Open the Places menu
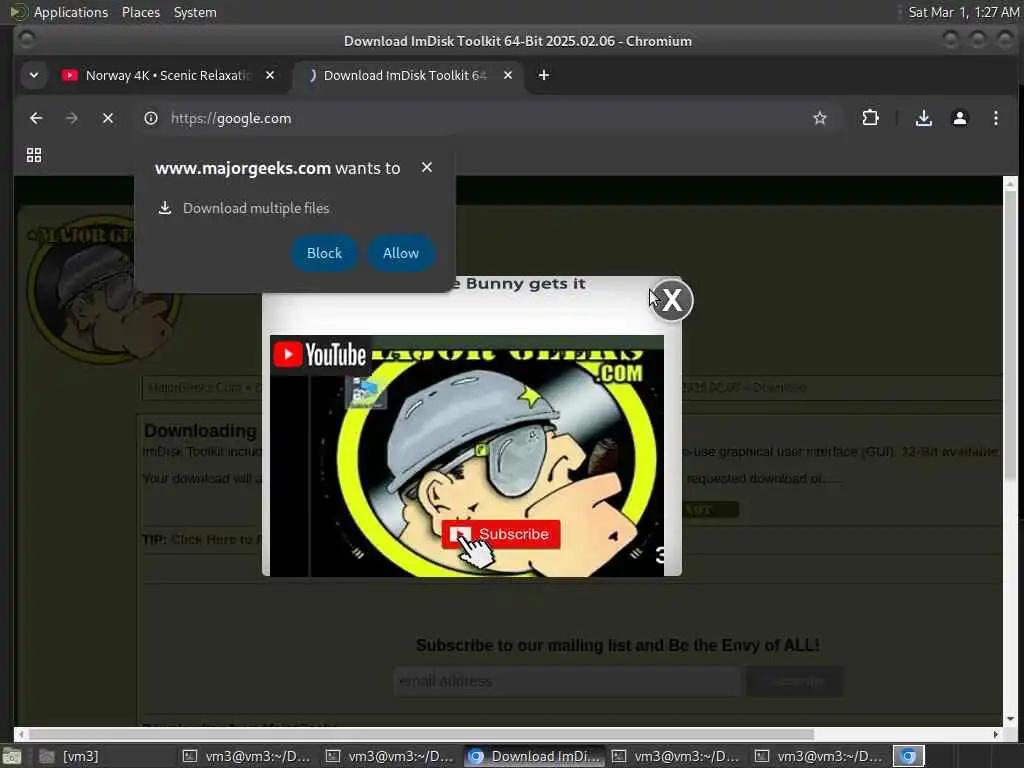 click(140, 12)
